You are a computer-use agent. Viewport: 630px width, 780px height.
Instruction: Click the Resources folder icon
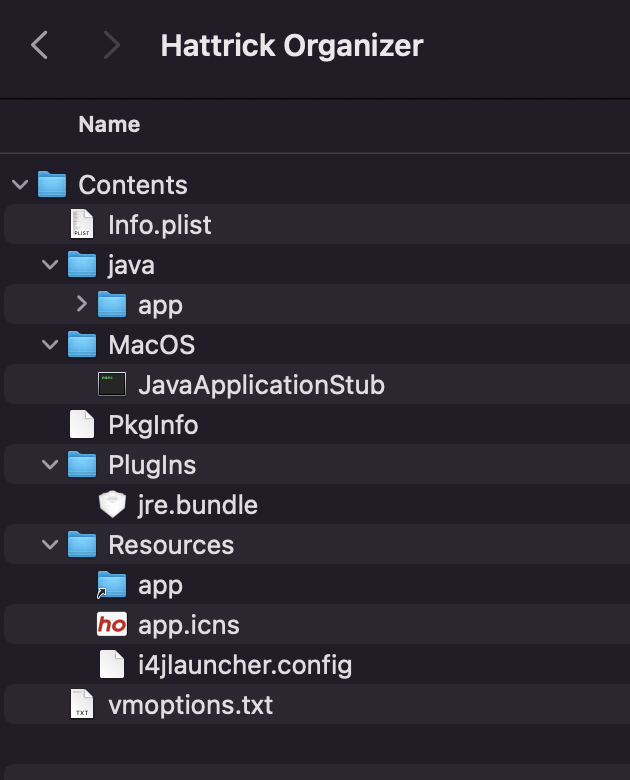tap(82, 544)
